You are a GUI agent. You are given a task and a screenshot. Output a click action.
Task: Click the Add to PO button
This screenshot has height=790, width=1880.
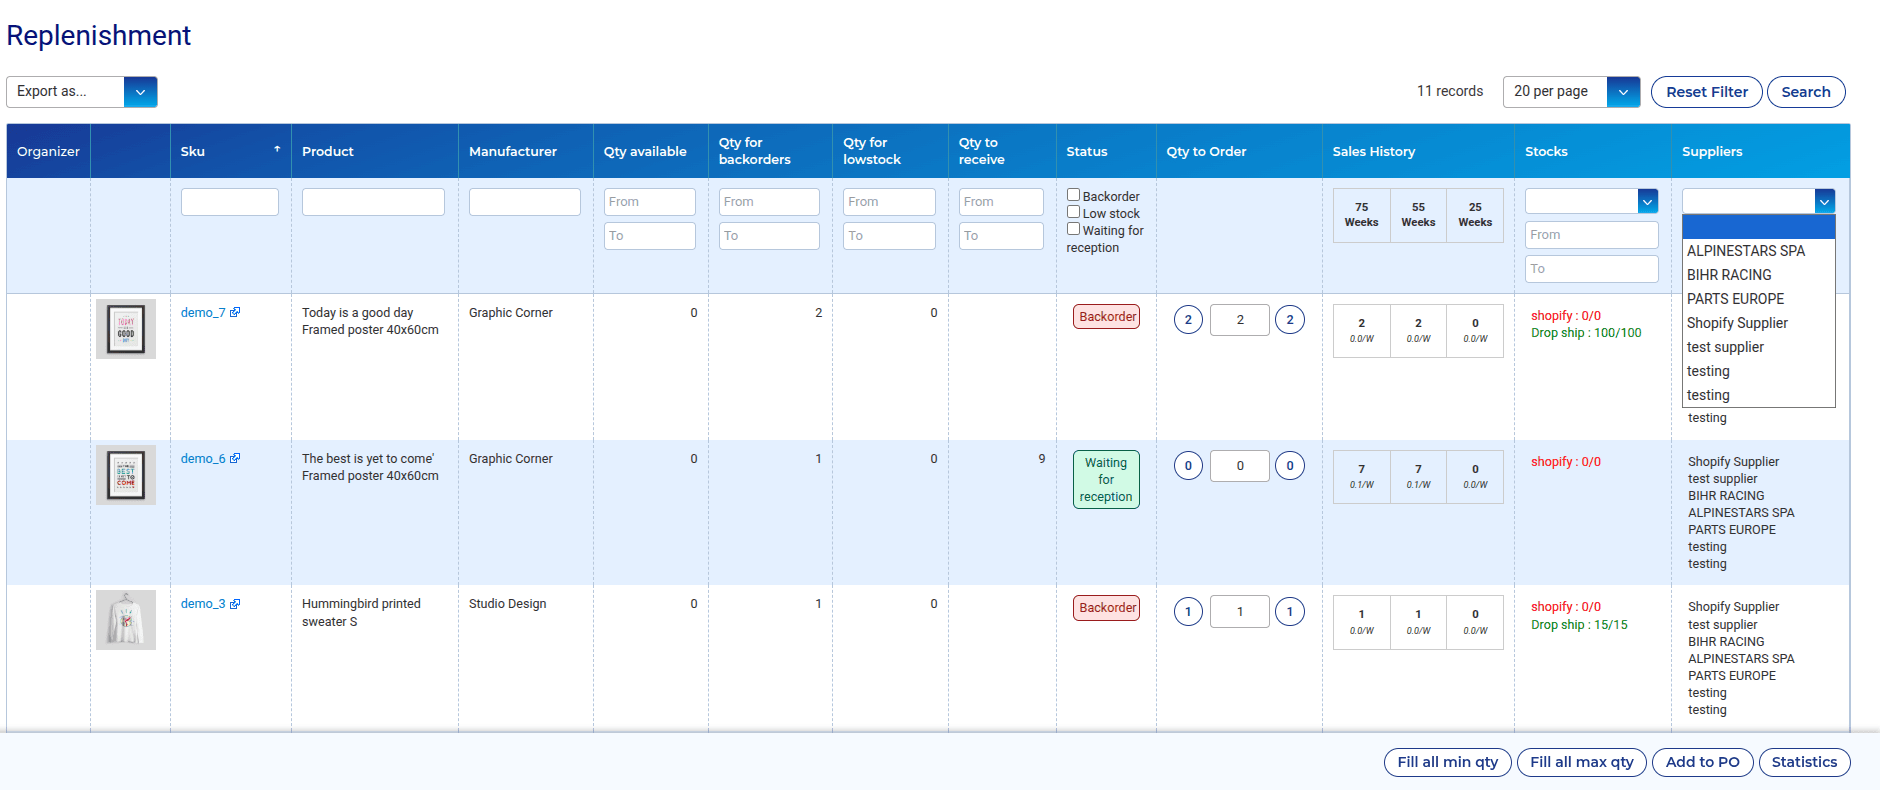(1702, 762)
